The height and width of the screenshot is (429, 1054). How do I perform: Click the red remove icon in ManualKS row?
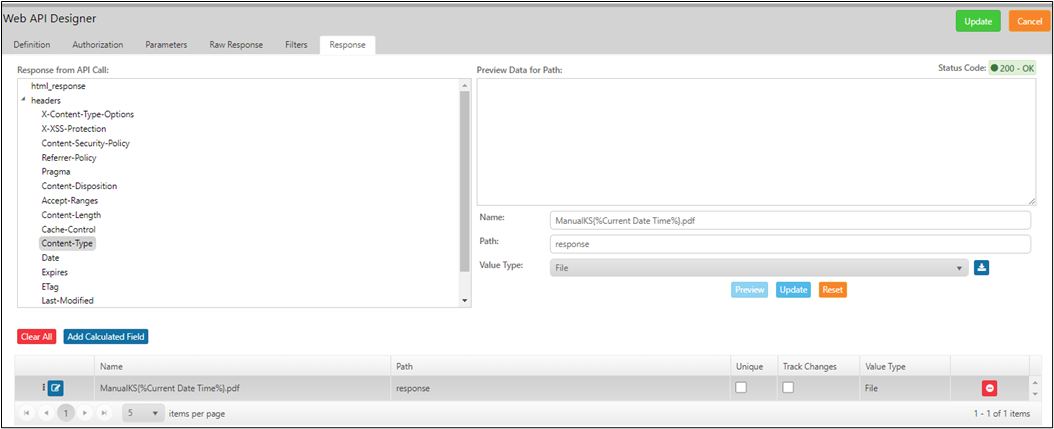click(989, 388)
